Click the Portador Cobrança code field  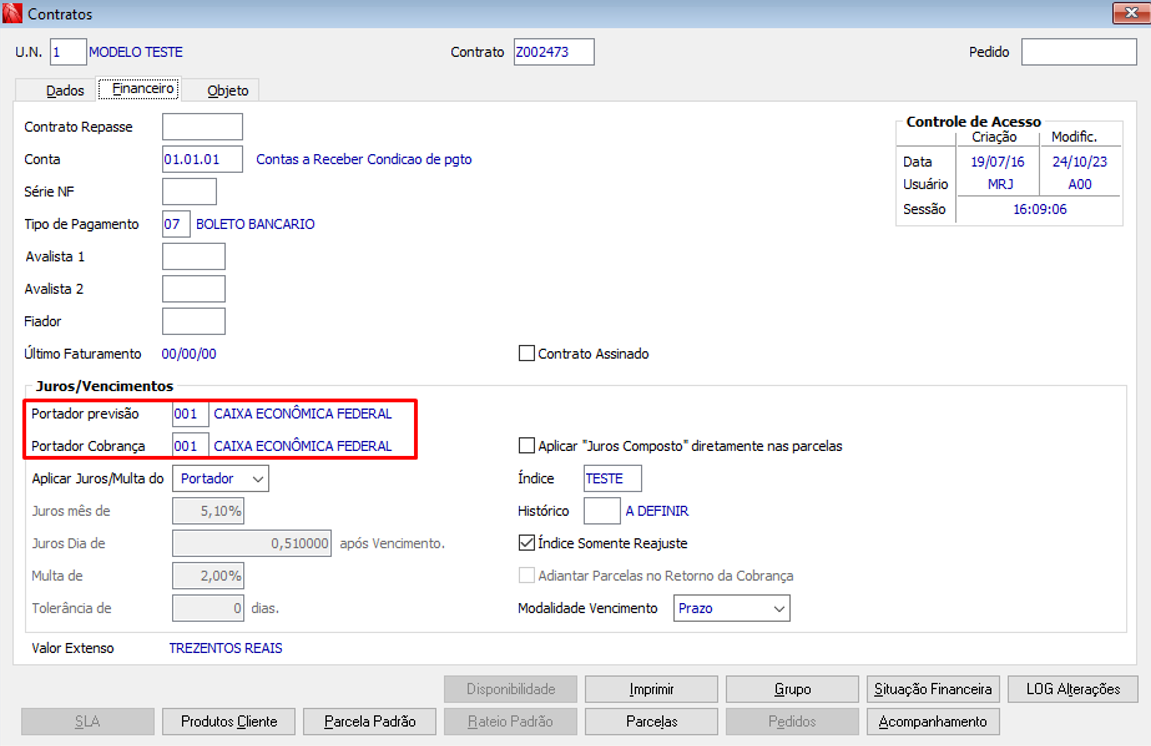pos(190,446)
